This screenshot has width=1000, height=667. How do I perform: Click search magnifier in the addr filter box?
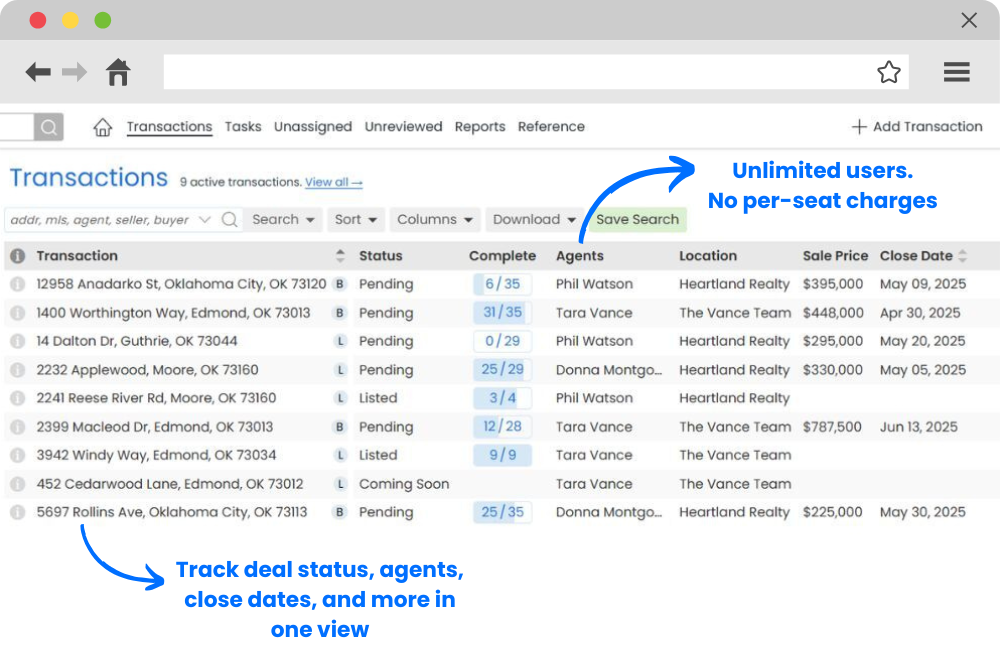coord(230,219)
